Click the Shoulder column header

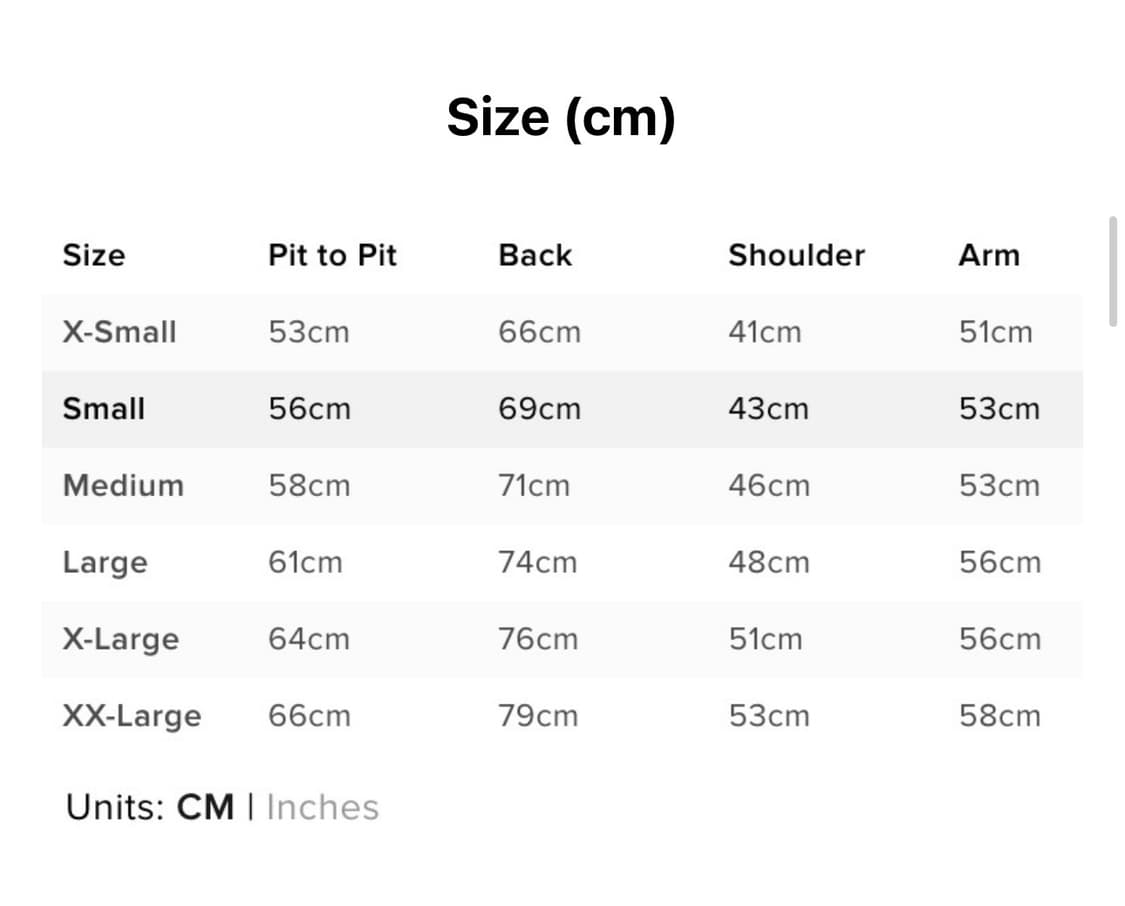796,255
